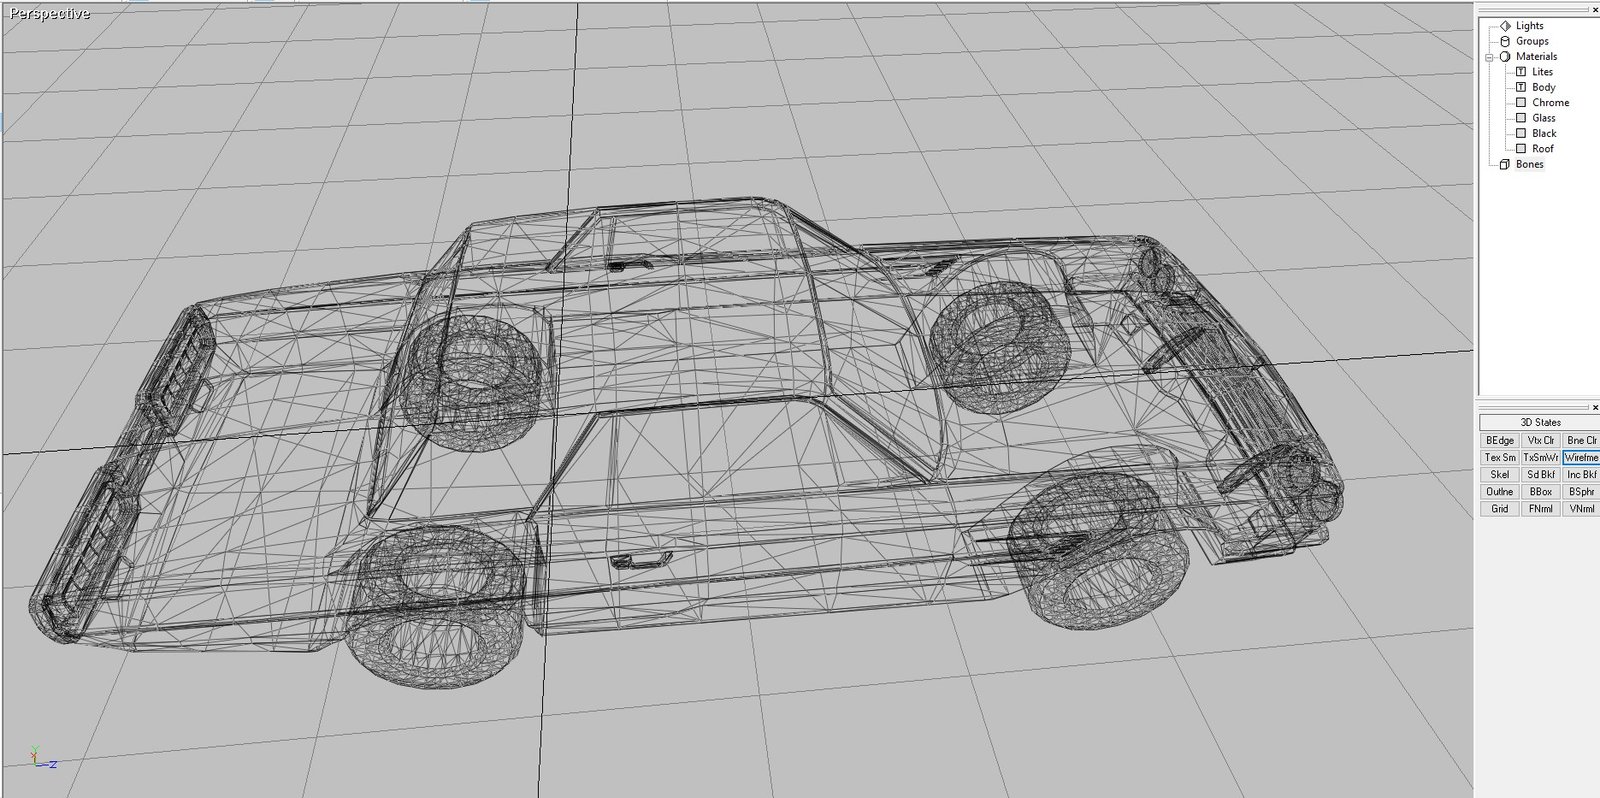The width and height of the screenshot is (1600, 798).
Task: Select the Black material
Action: click(x=1544, y=133)
